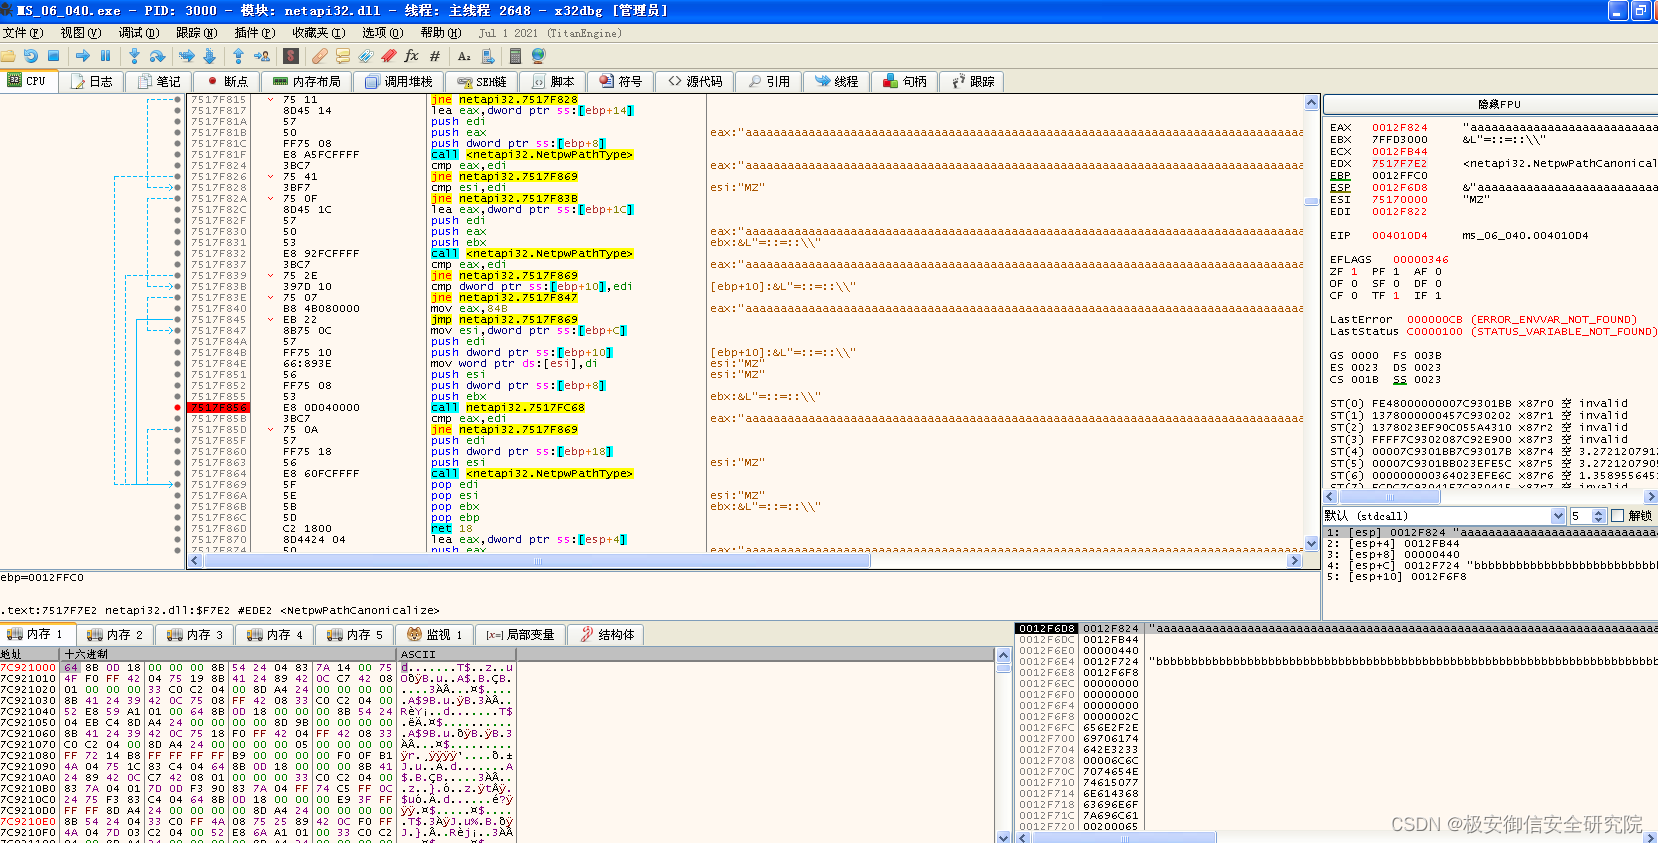Click the stop debugging square icon
The height and width of the screenshot is (843, 1658).
(54, 56)
